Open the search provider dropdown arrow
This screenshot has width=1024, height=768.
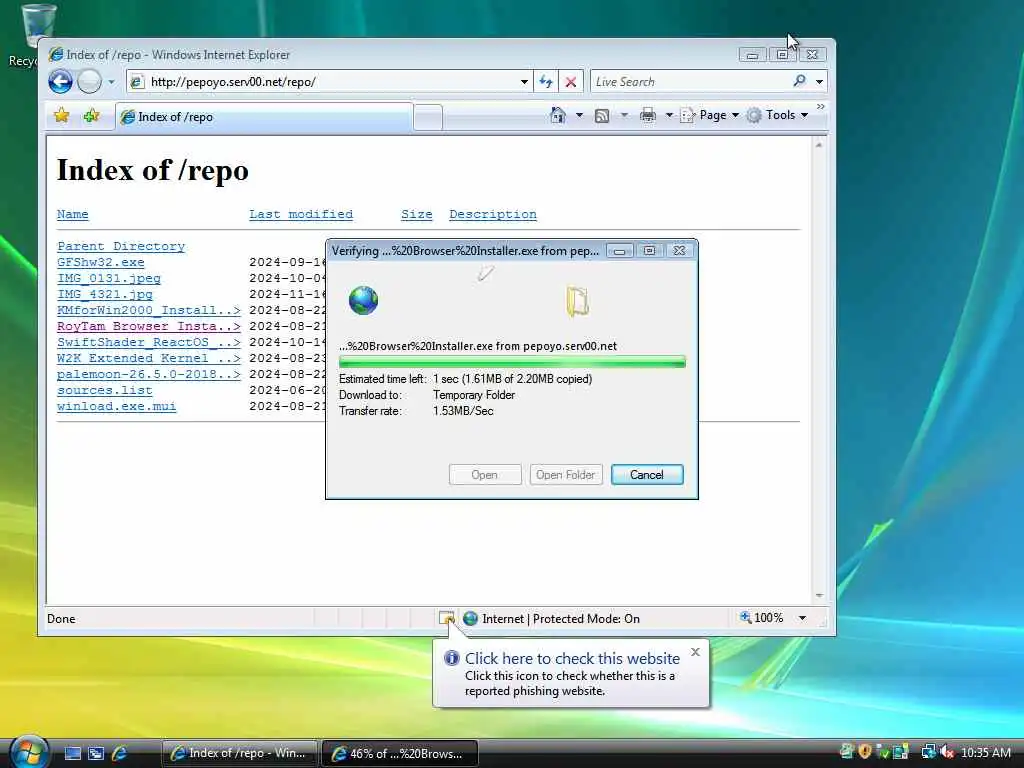[820, 82]
